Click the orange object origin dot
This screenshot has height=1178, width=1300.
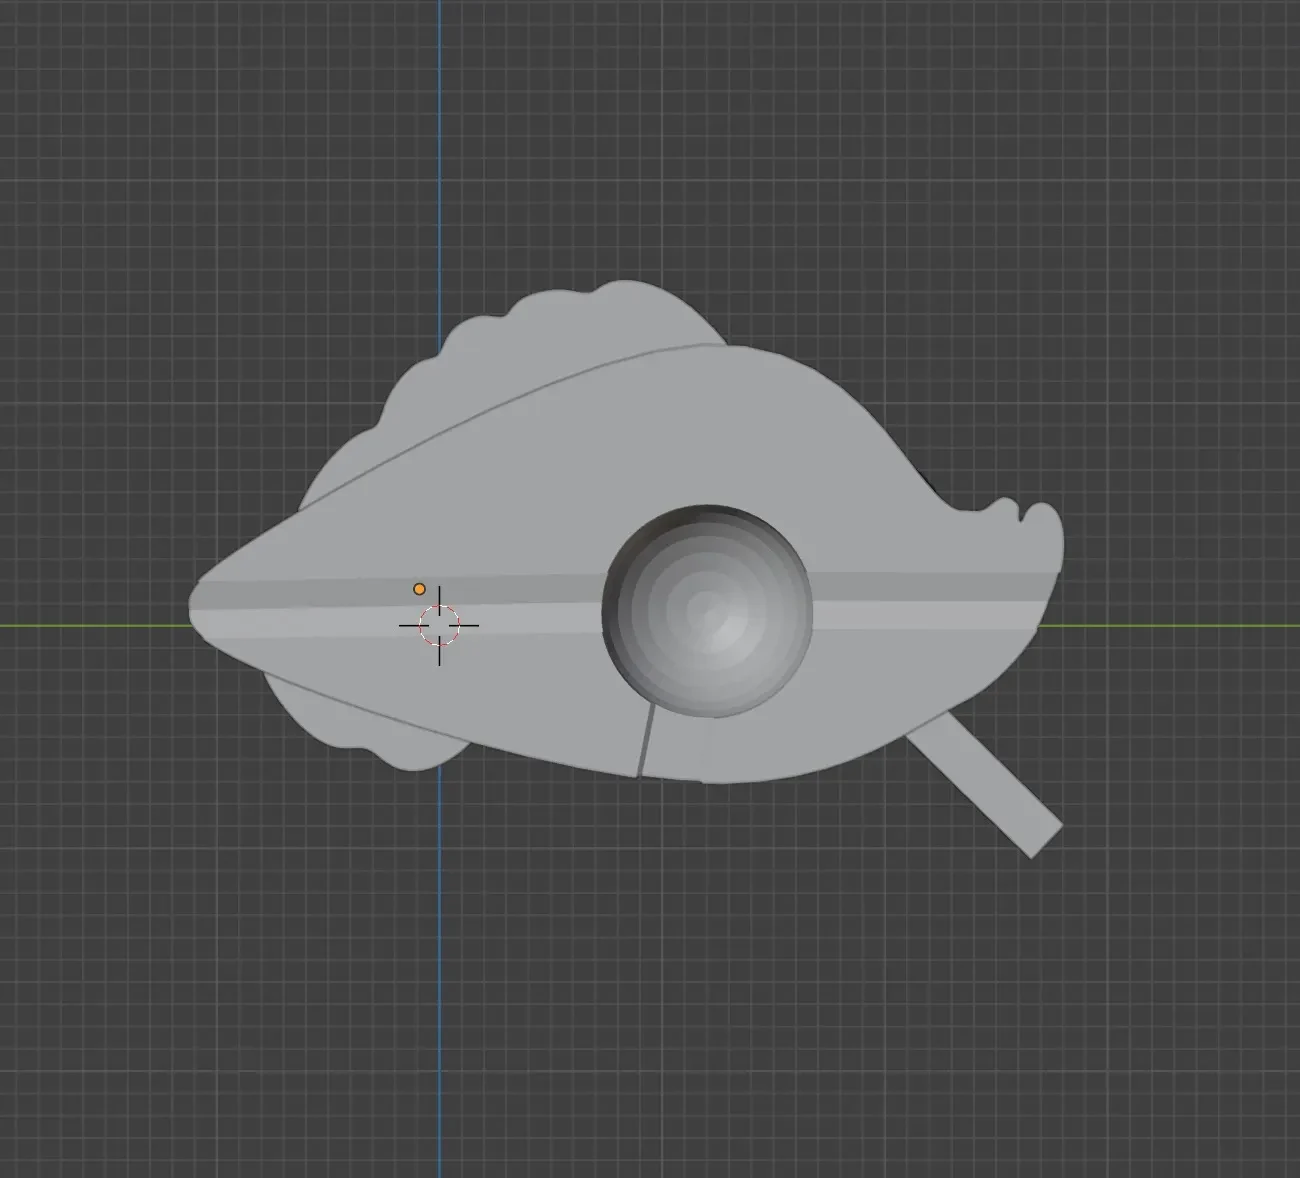tap(419, 589)
